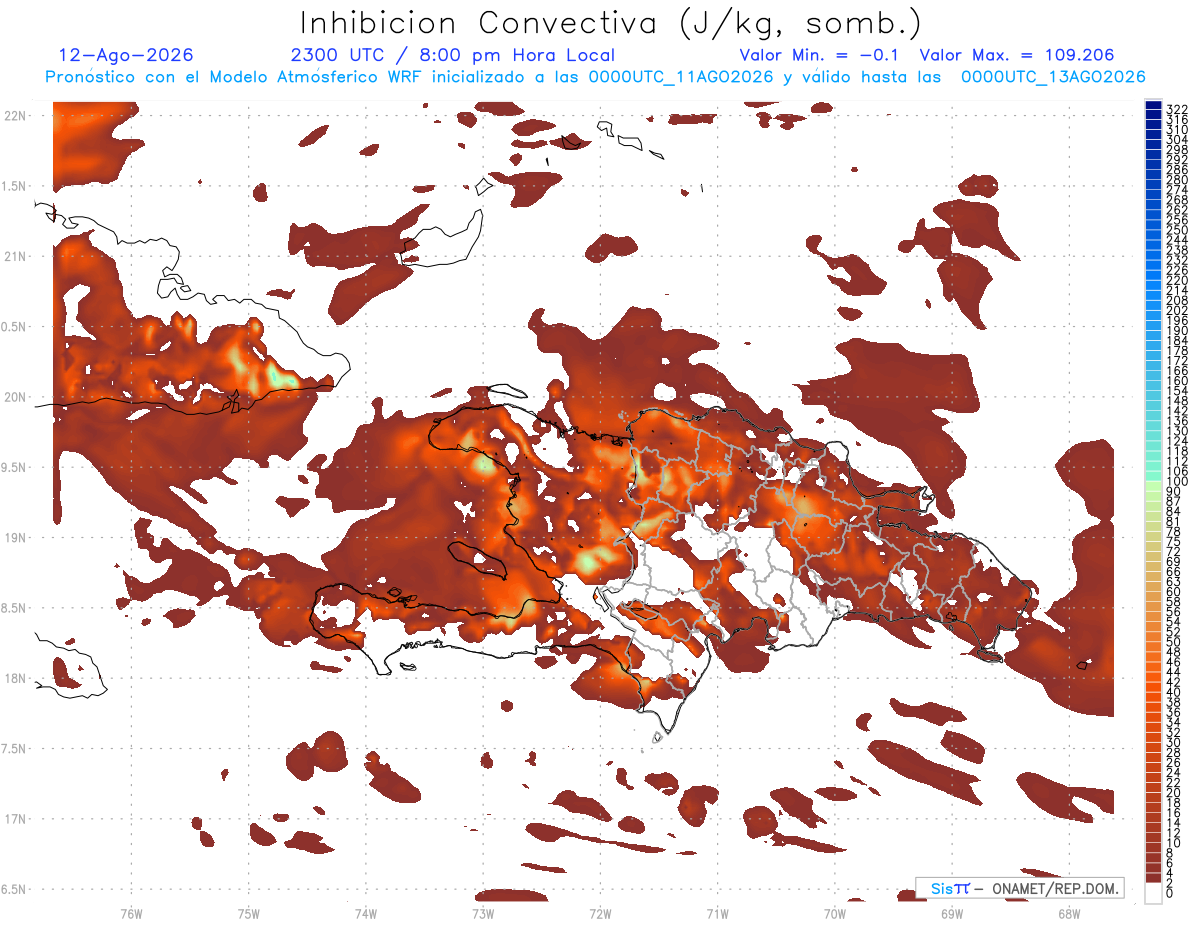This screenshot has height=927, width=1200.
Task: Click the "76W" longitude label
Action: coord(131,912)
